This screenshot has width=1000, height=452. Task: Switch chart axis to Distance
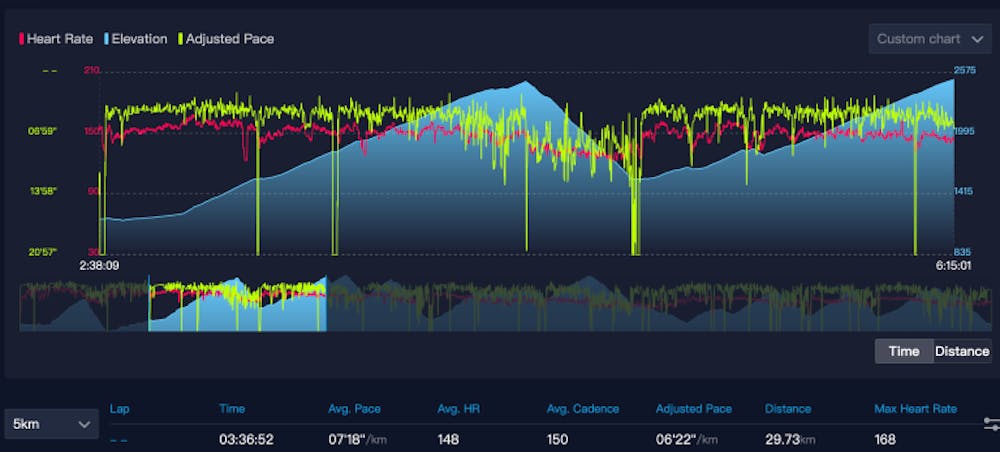coord(962,351)
